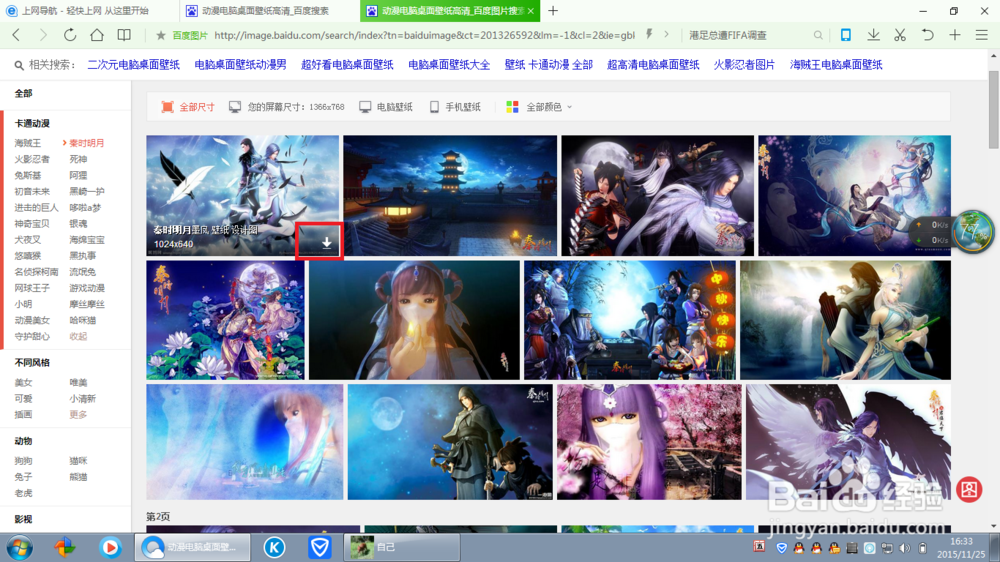Open the red lantern group wallpaper thumbnail
The image size is (1000, 562).
pos(629,320)
